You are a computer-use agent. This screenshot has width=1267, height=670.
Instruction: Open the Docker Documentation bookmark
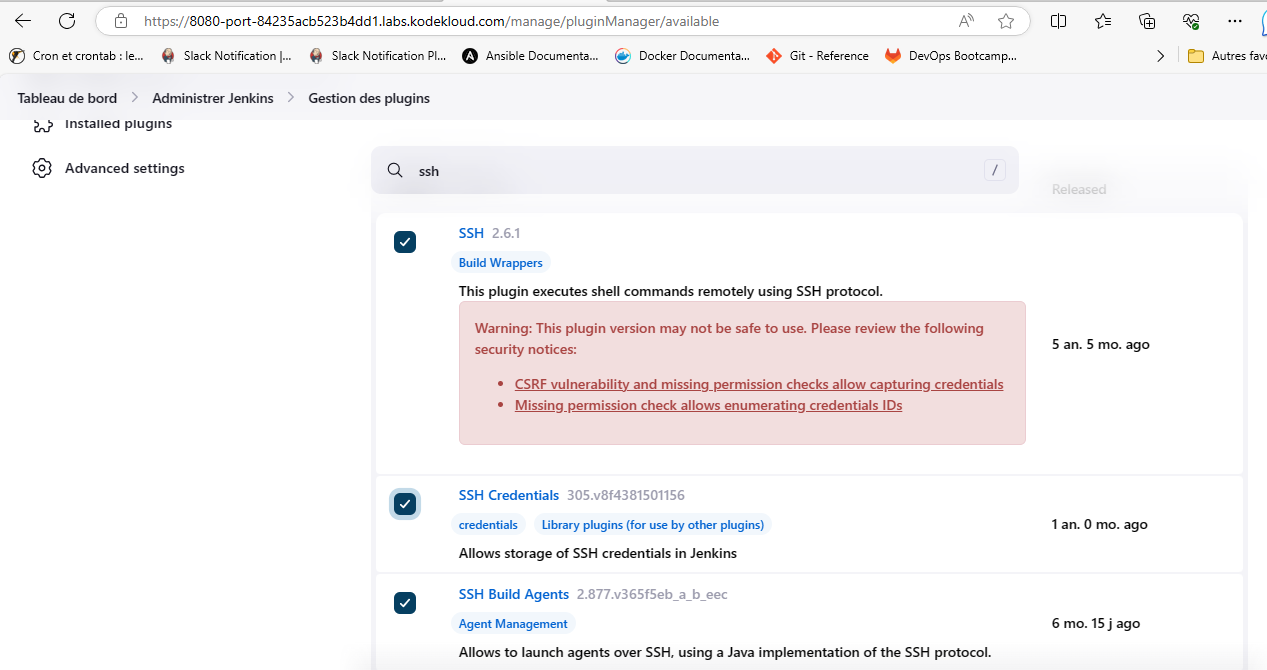click(683, 56)
